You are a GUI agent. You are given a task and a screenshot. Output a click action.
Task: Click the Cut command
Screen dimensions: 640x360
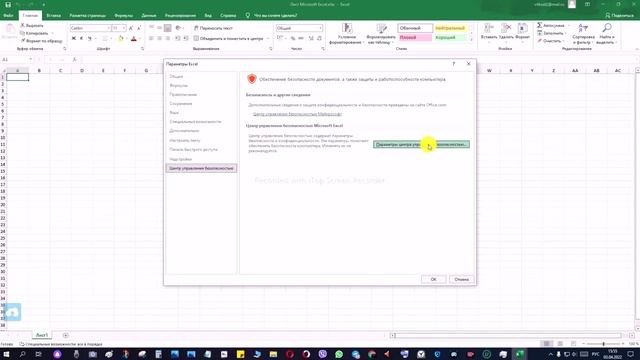[32, 25]
